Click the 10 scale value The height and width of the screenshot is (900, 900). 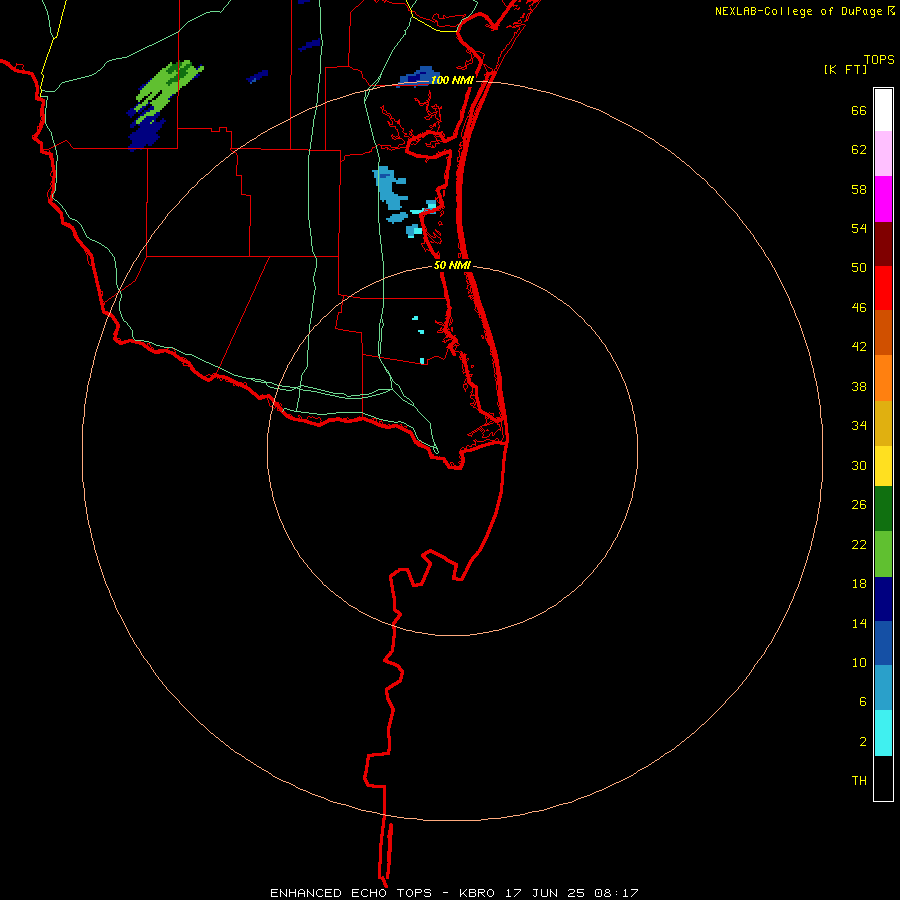point(859,662)
